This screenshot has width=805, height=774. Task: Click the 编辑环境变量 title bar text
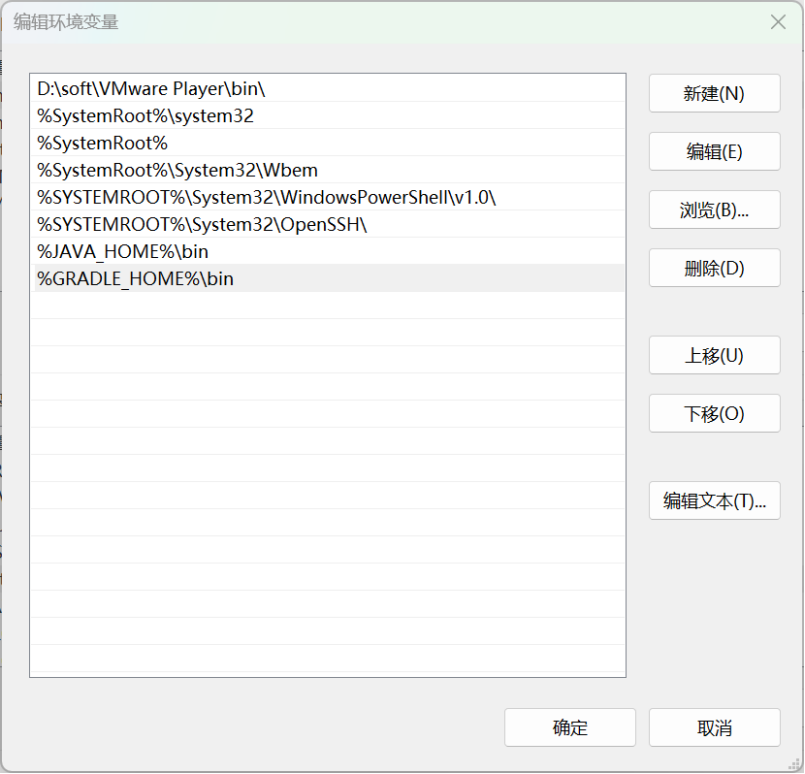66,22
